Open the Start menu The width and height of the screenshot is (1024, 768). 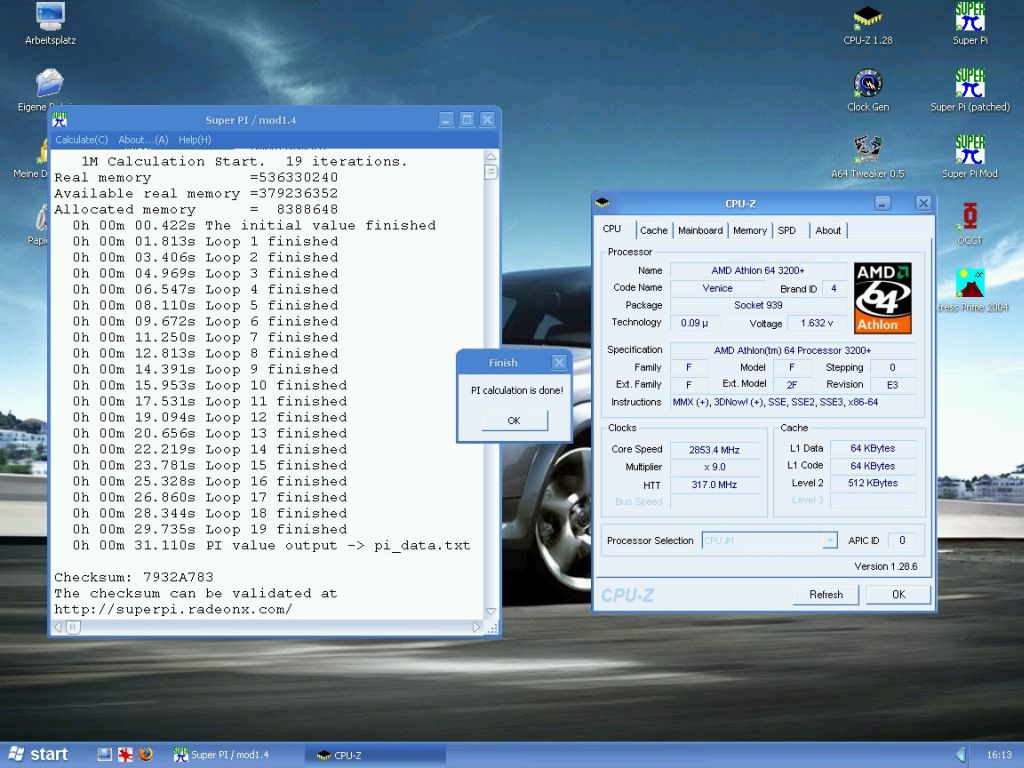[x=38, y=754]
